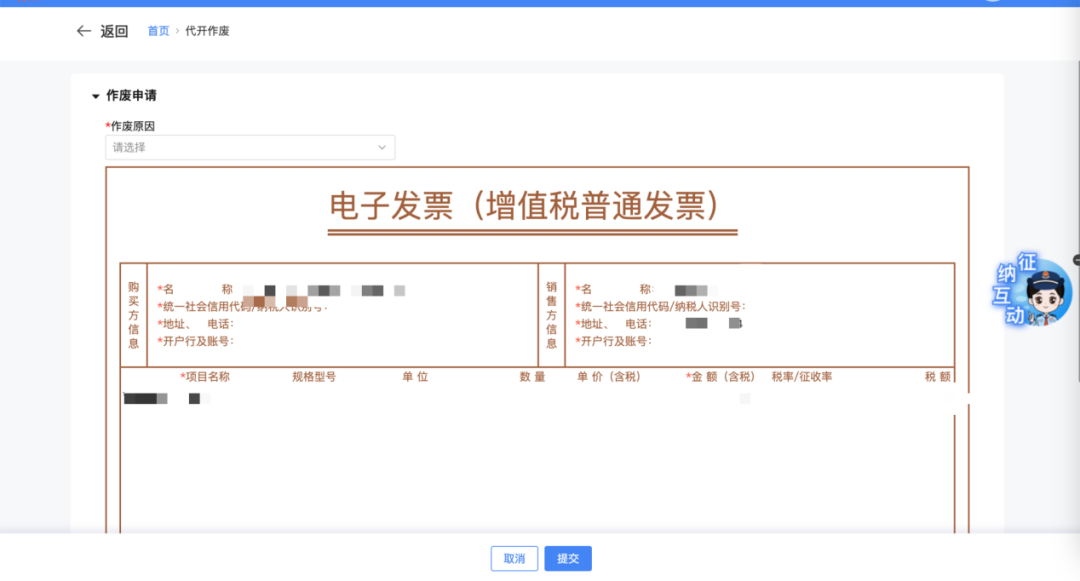The height and width of the screenshot is (581, 1080).
Task: Click the buyer 开户行及账号 field
Action: tap(196, 341)
